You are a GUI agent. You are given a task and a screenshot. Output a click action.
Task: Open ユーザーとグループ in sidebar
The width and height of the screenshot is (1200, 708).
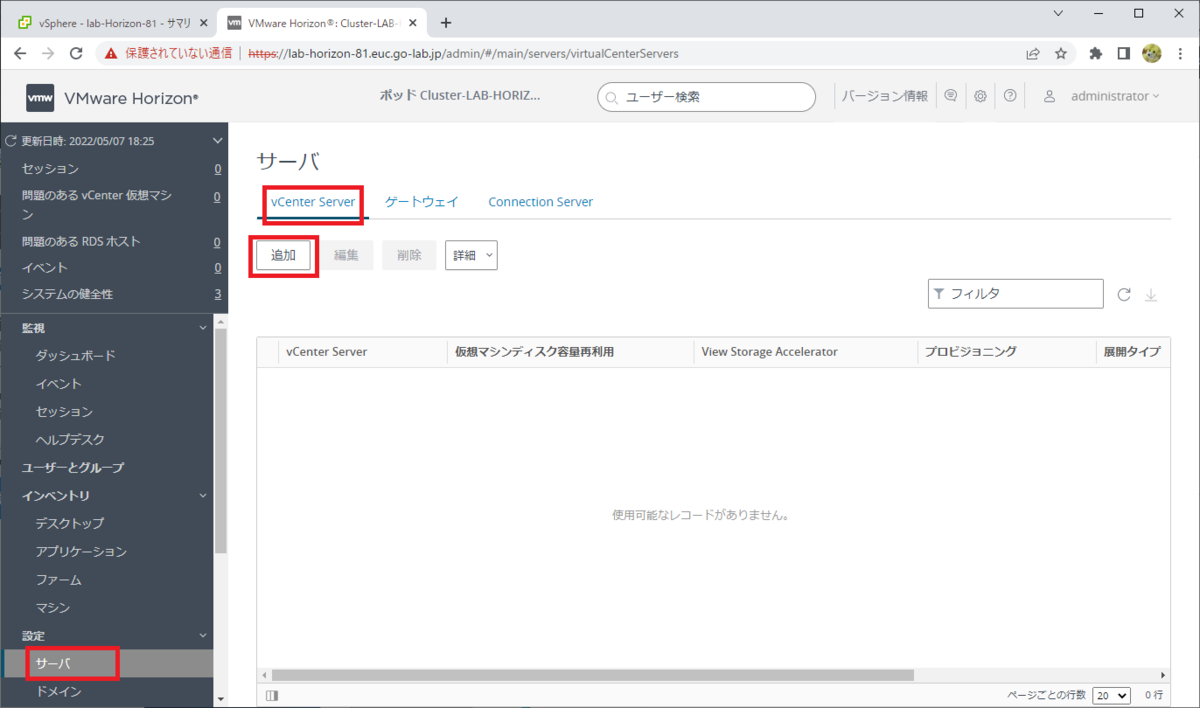(73, 467)
